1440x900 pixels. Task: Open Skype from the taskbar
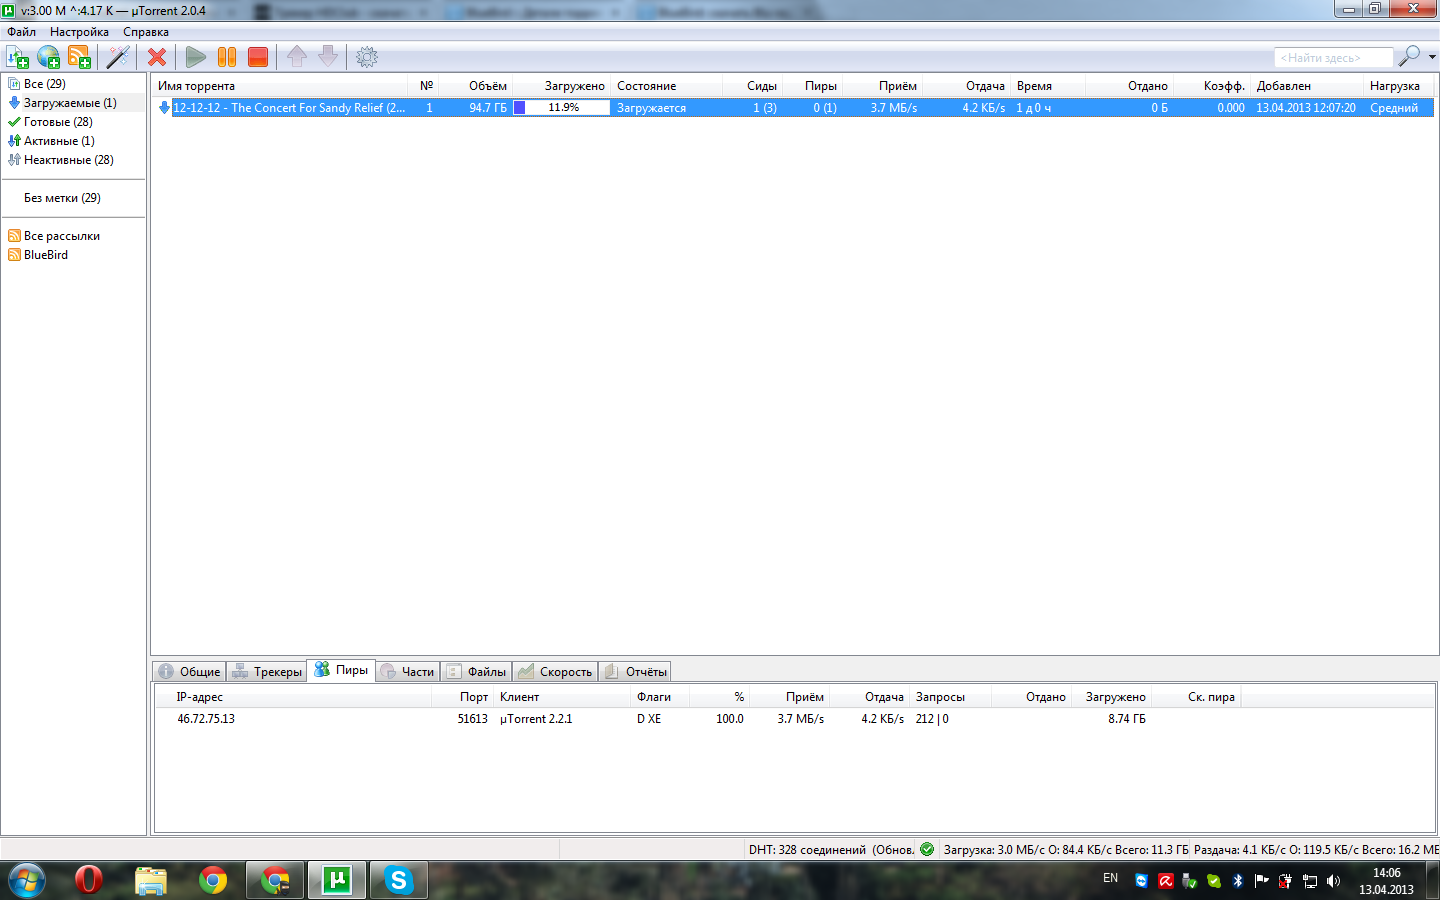click(x=399, y=881)
